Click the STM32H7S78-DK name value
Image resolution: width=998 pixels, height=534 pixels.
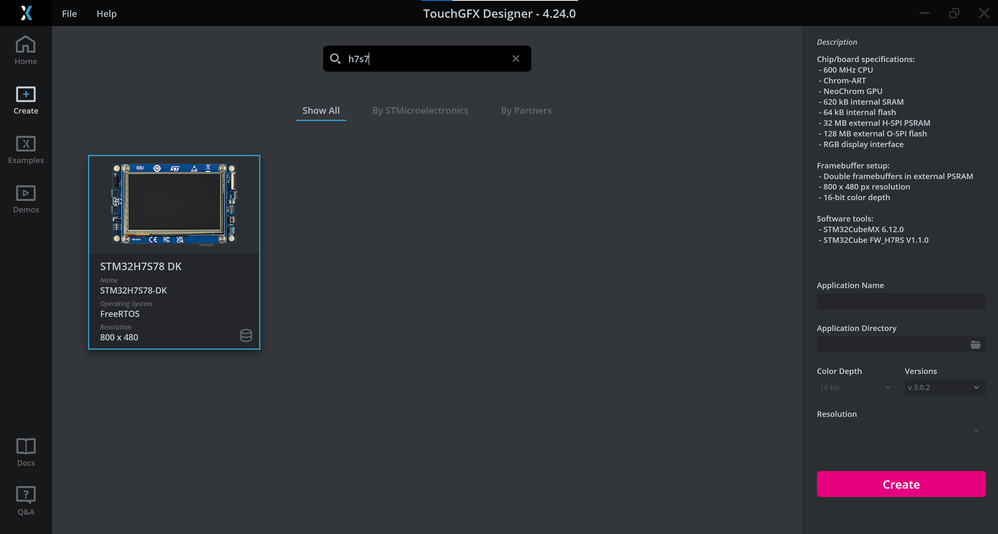coord(134,290)
